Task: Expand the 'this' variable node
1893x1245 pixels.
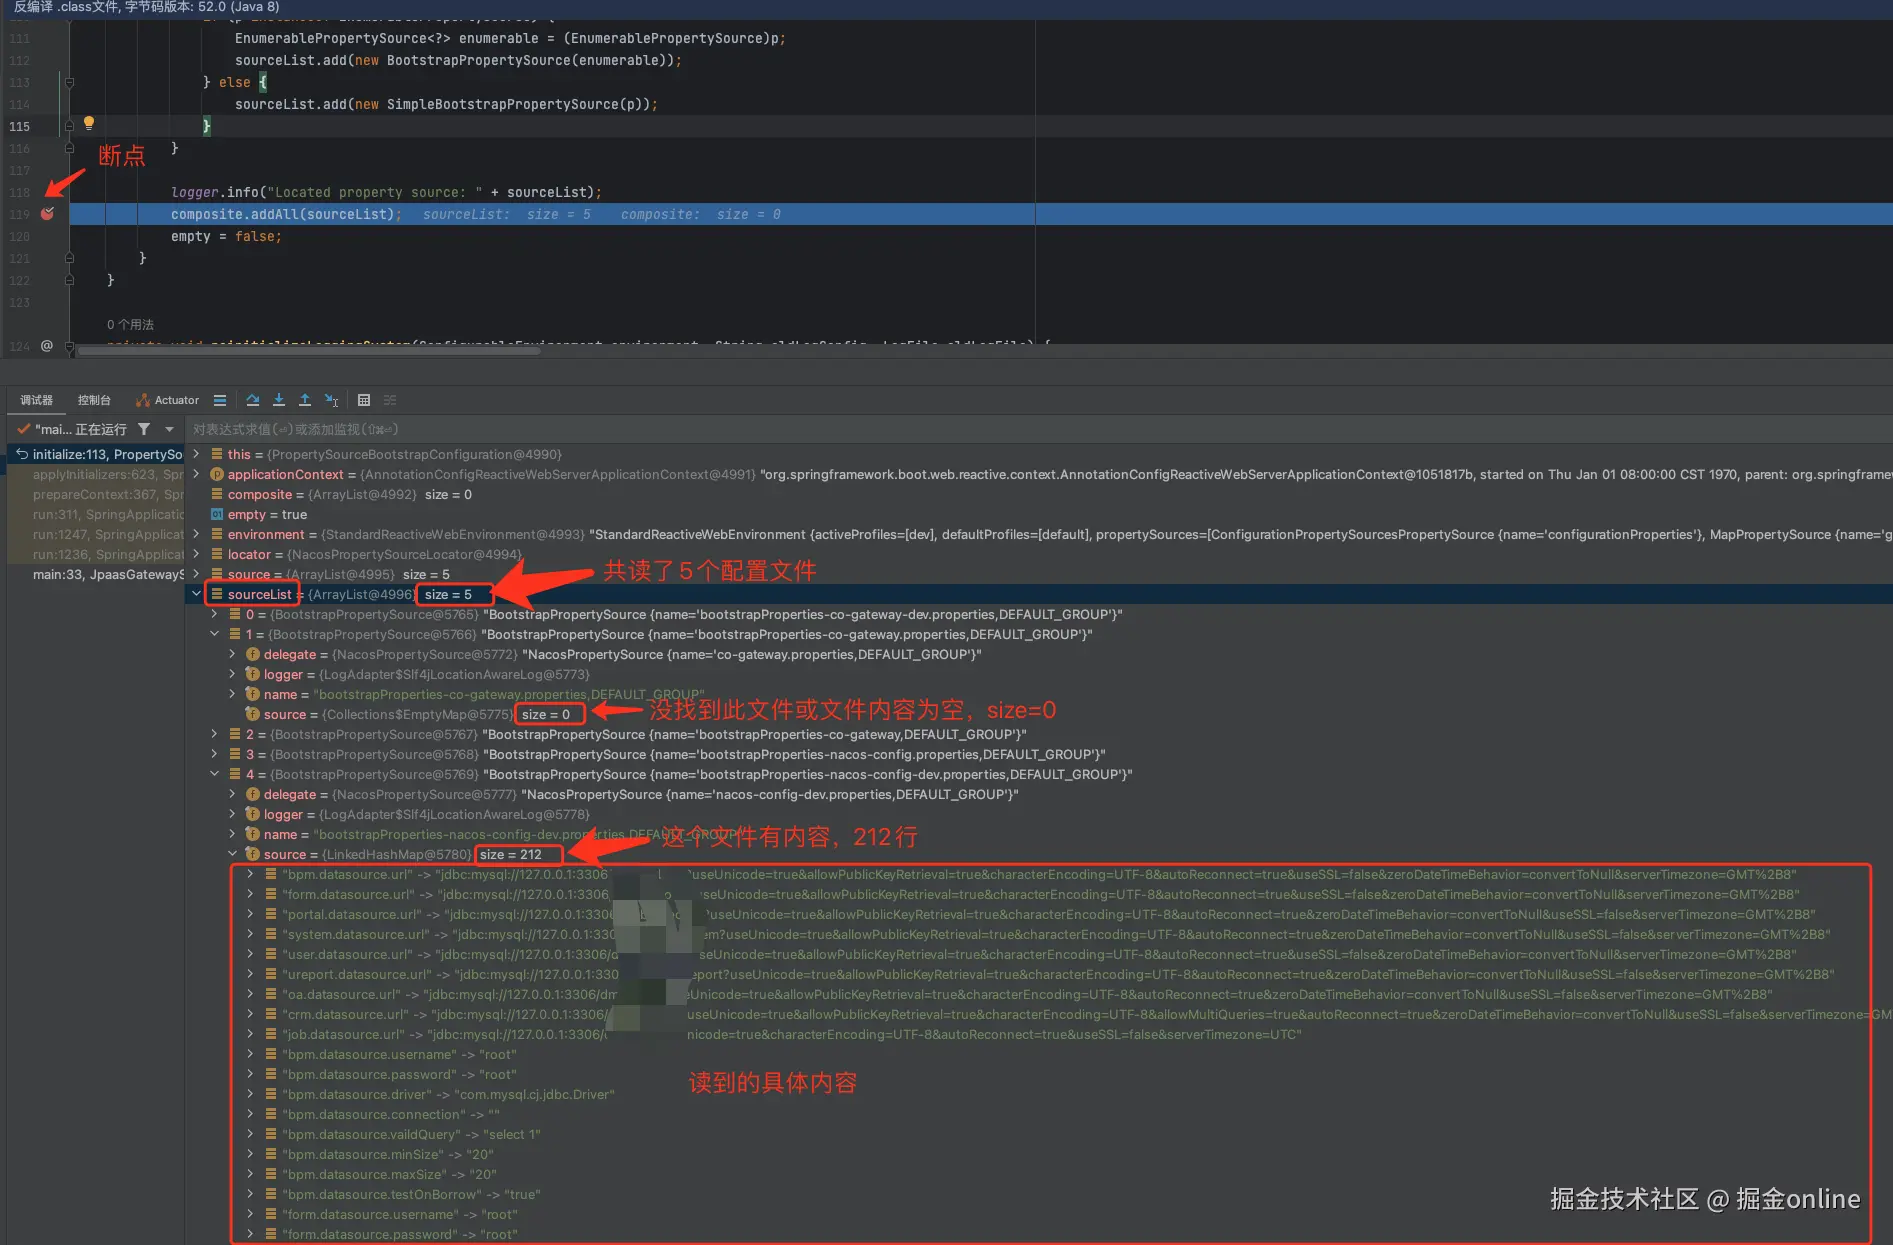Action: [196, 454]
